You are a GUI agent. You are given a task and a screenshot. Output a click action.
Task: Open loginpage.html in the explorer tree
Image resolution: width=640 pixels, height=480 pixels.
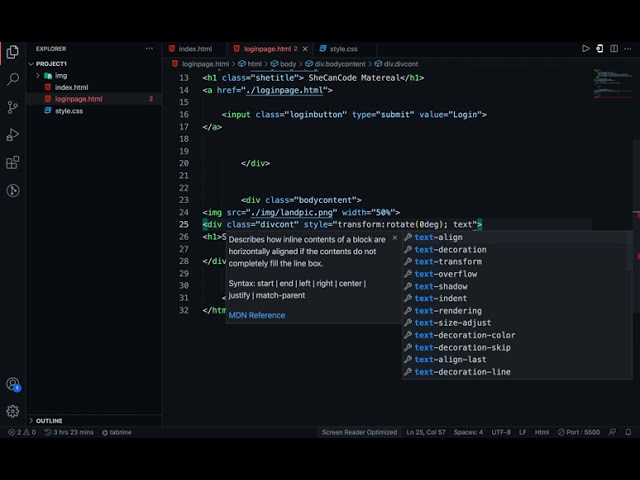(94, 99)
